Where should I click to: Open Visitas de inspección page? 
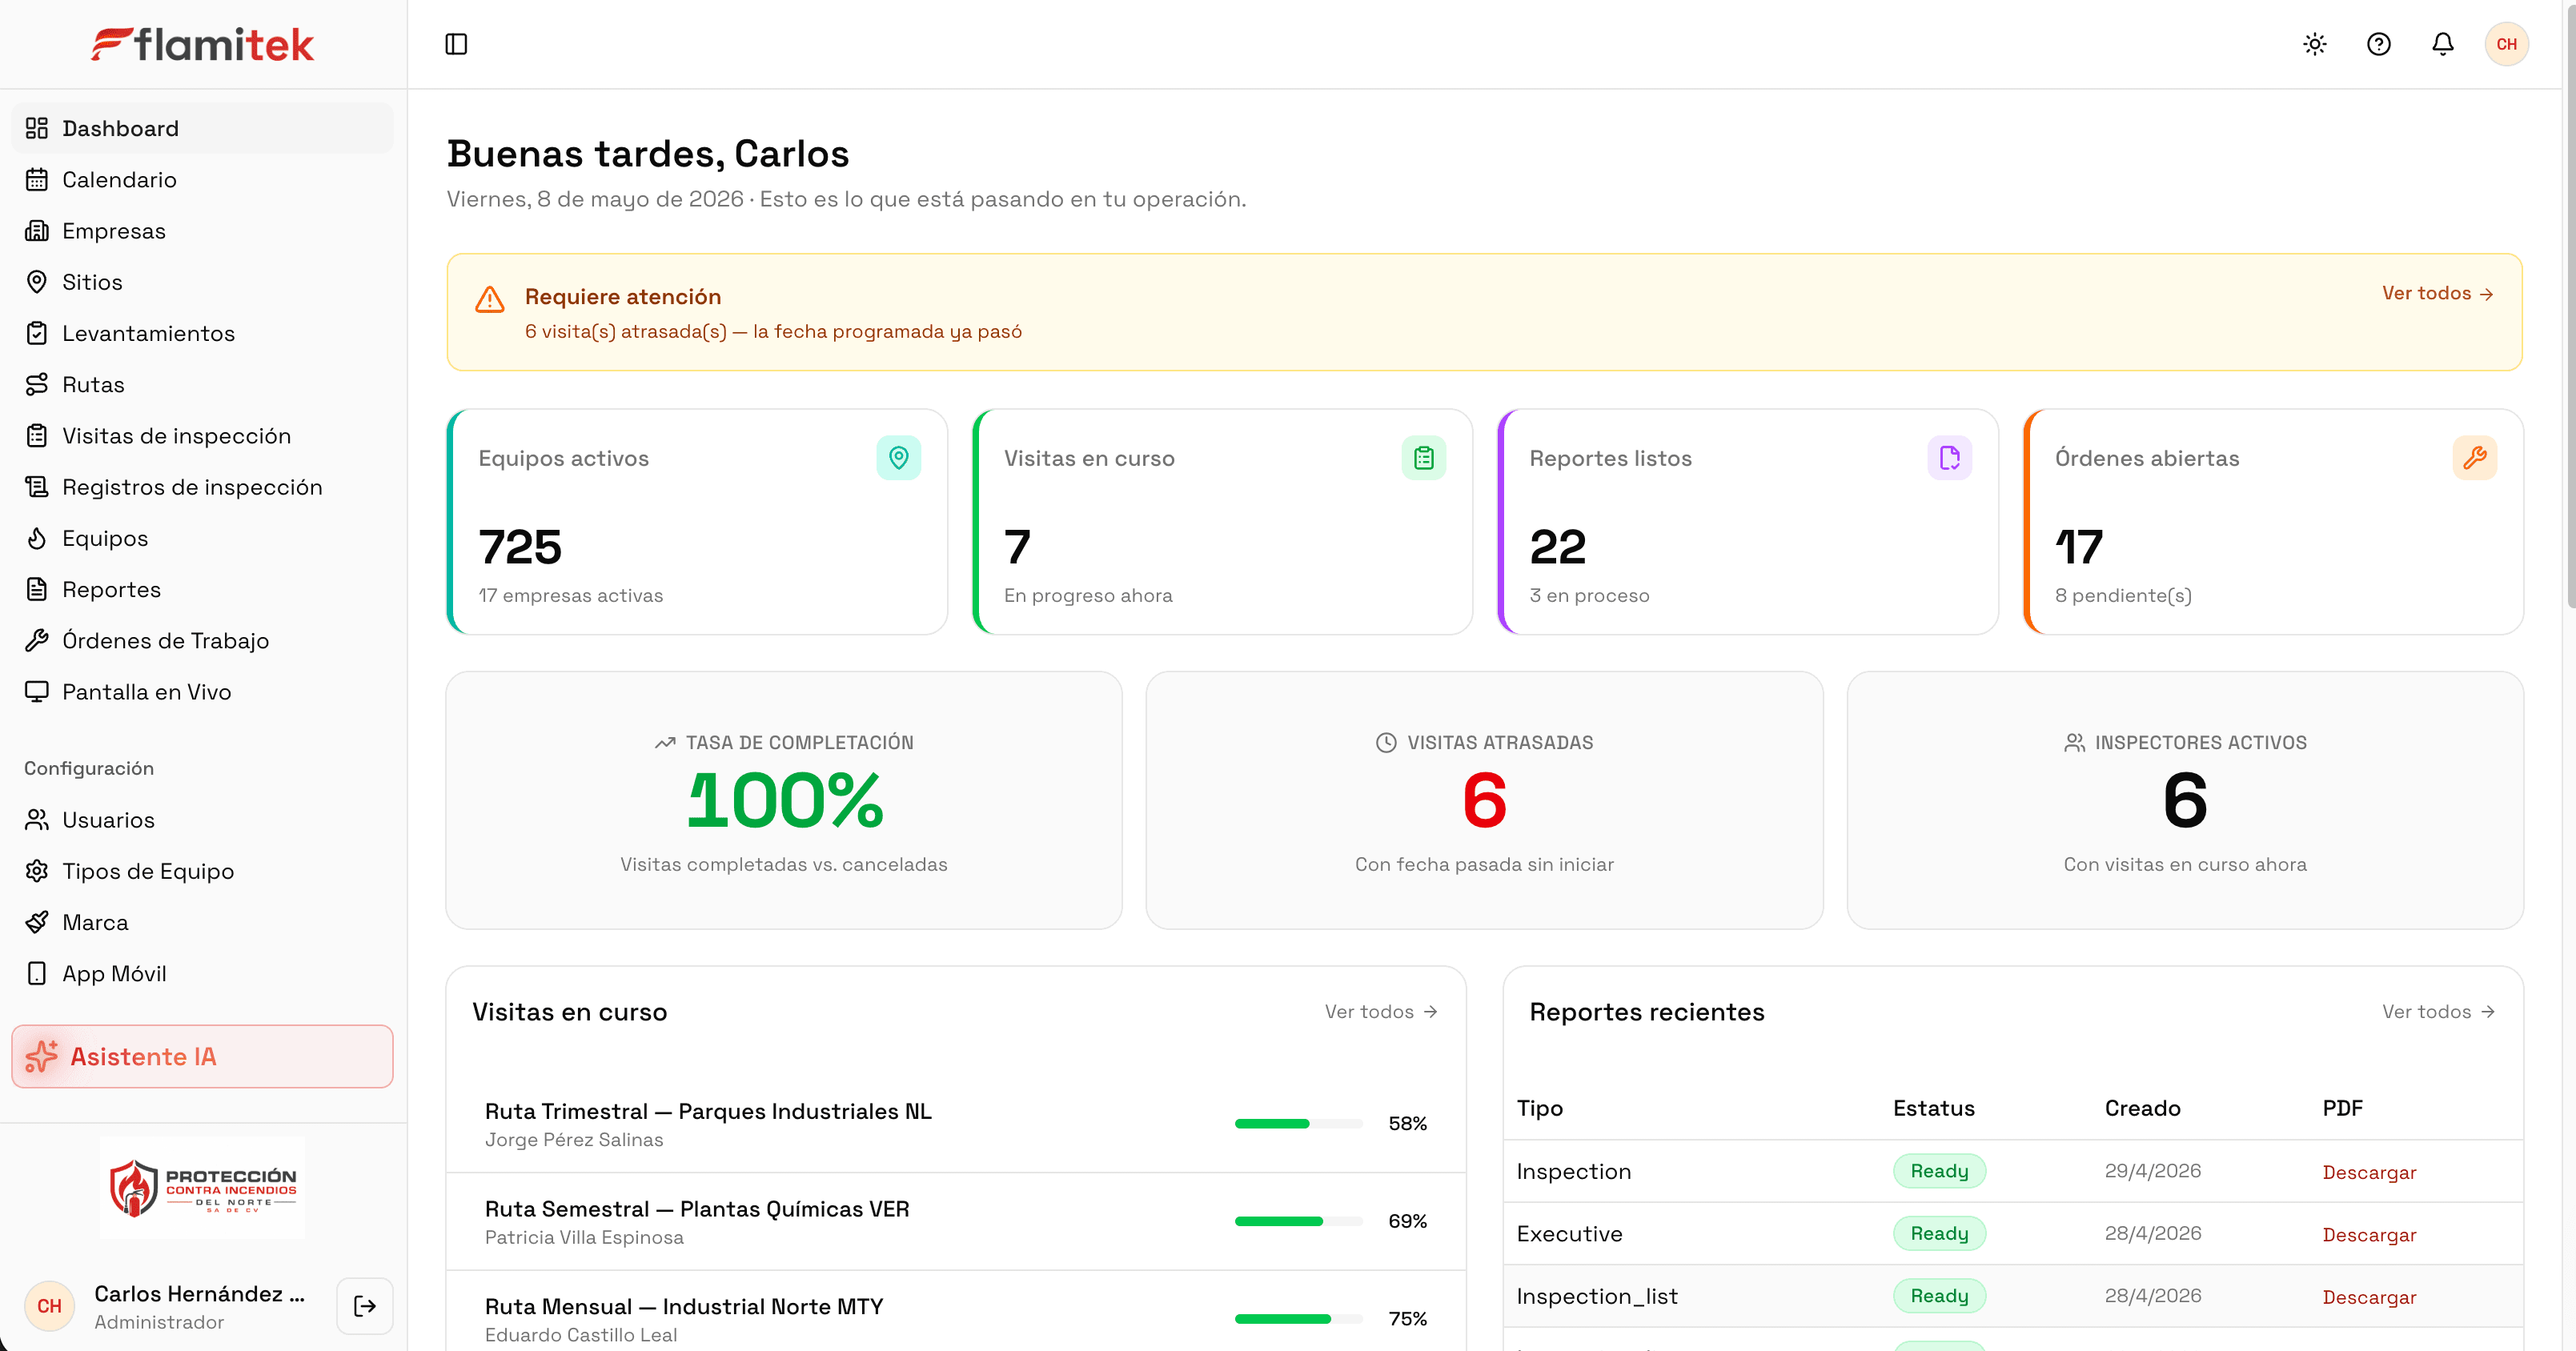click(x=202, y=435)
